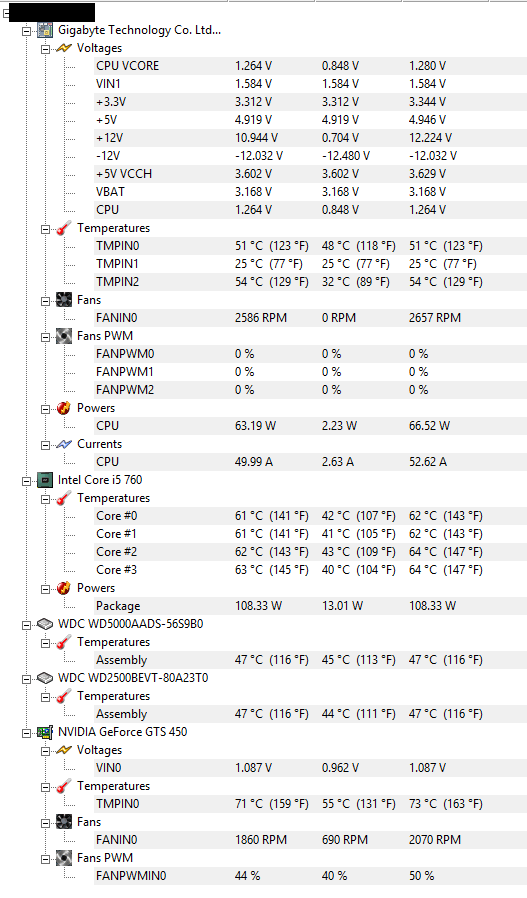The width and height of the screenshot is (527, 898).
Task: Click the Intel Core i5 760 chip icon
Action: [x=45, y=480]
